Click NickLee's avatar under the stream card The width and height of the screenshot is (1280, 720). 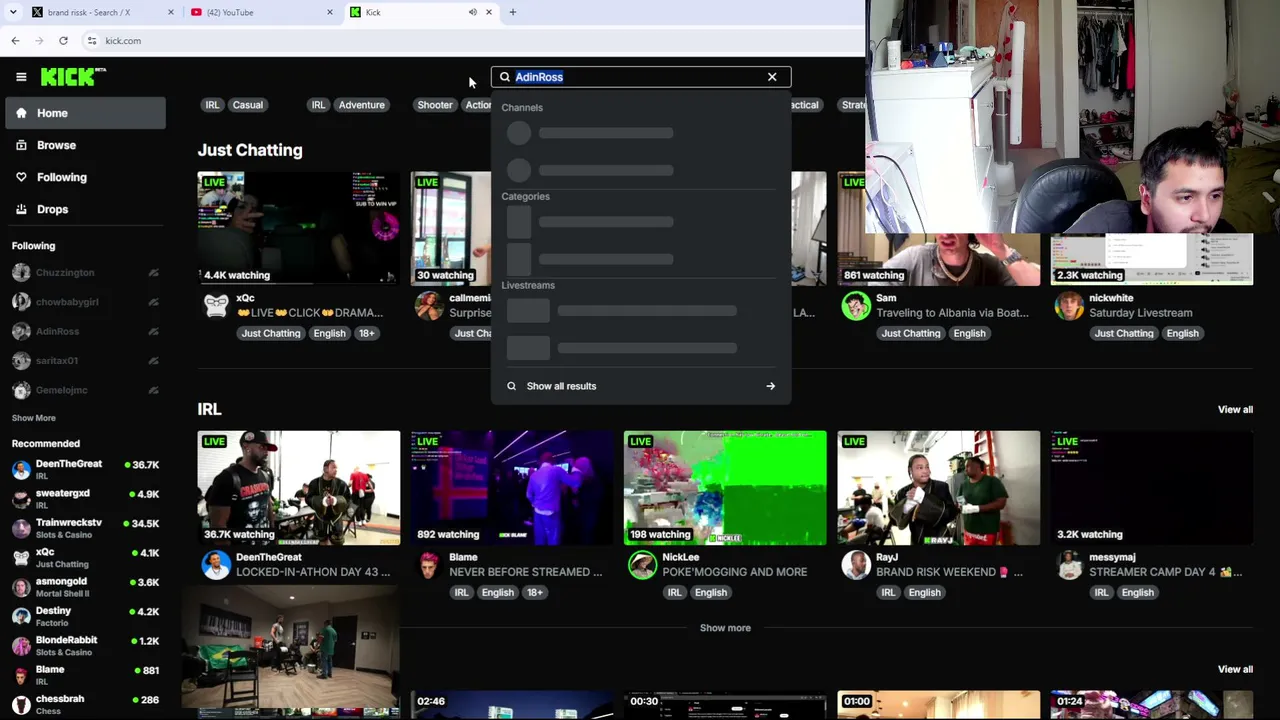tap(642, 565)
